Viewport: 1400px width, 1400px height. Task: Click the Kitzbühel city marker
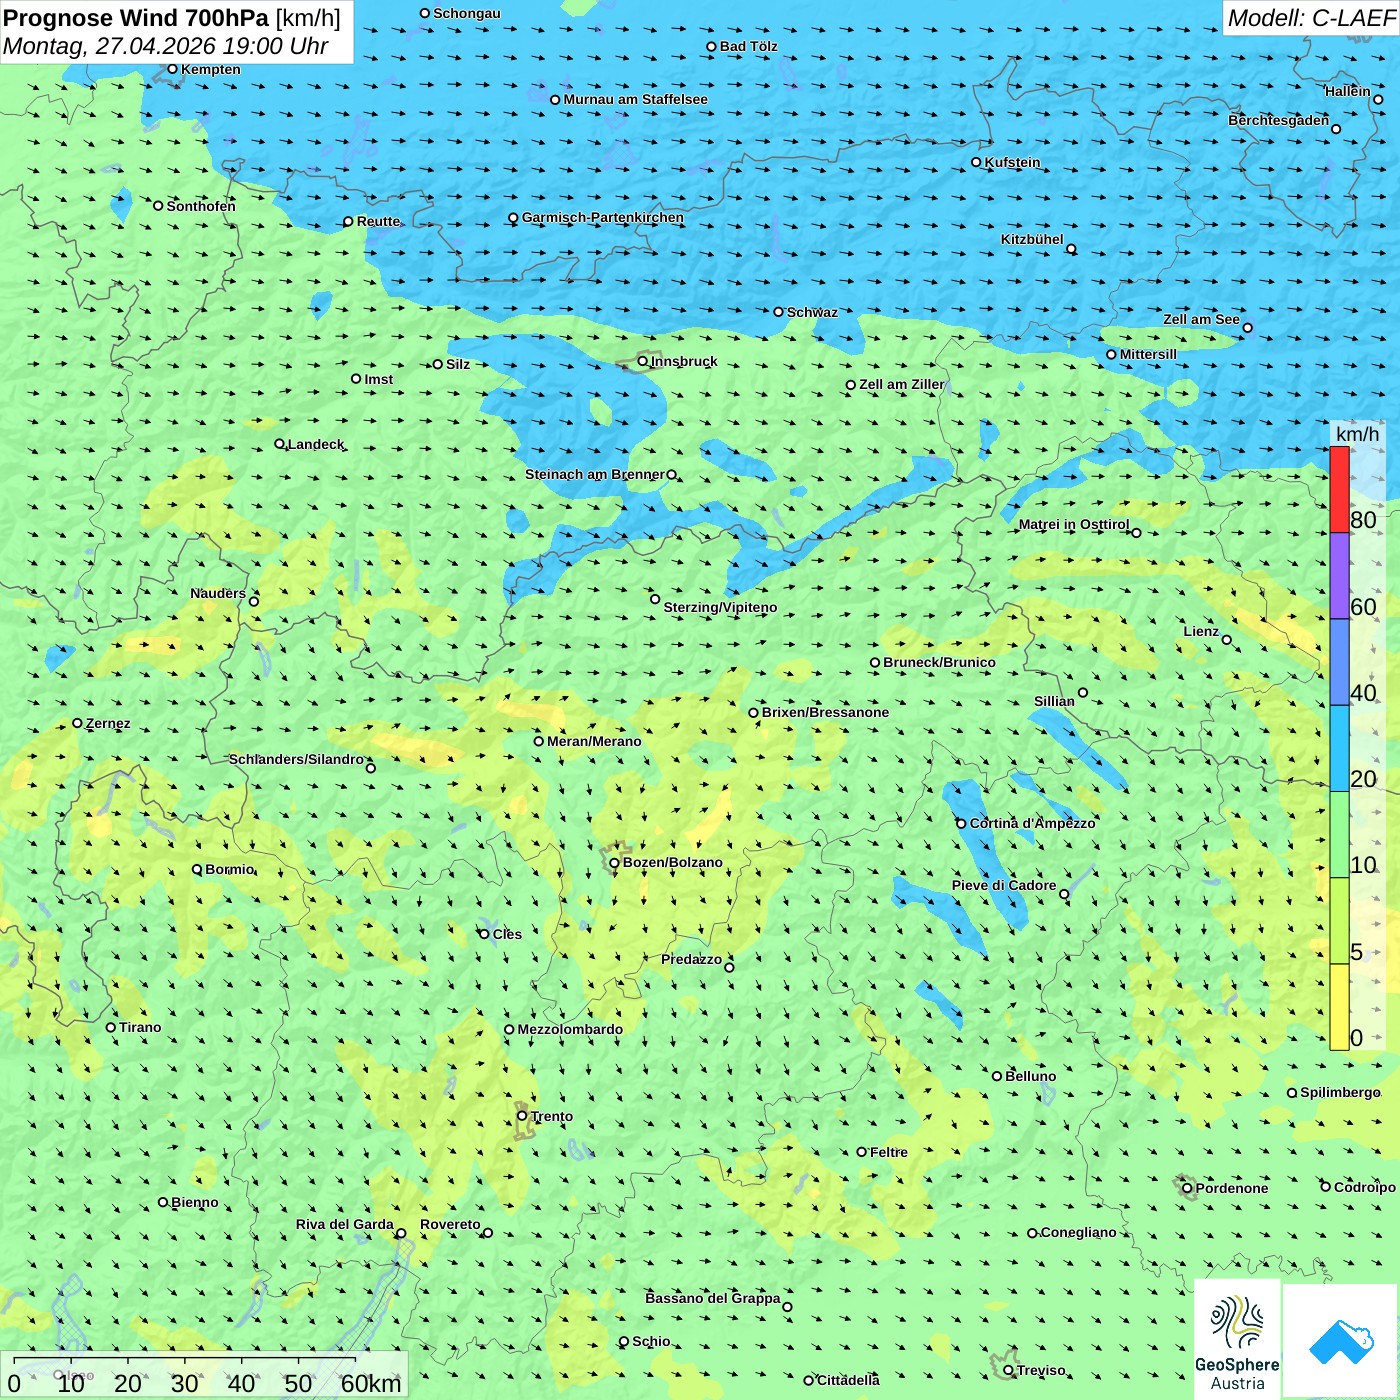(x=1071, y=249)
